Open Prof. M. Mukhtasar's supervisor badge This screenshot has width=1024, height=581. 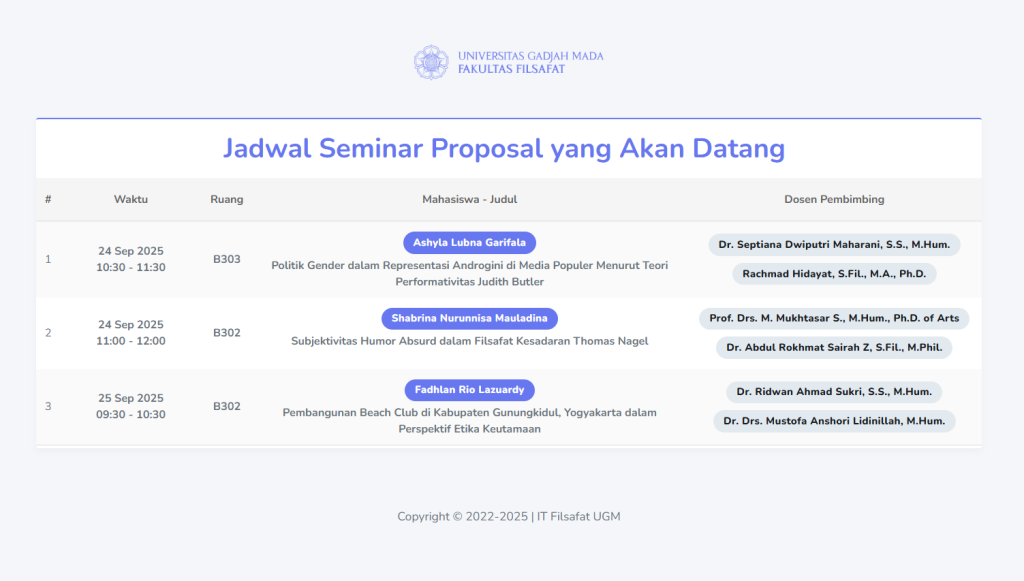click(x=834, y=318)
